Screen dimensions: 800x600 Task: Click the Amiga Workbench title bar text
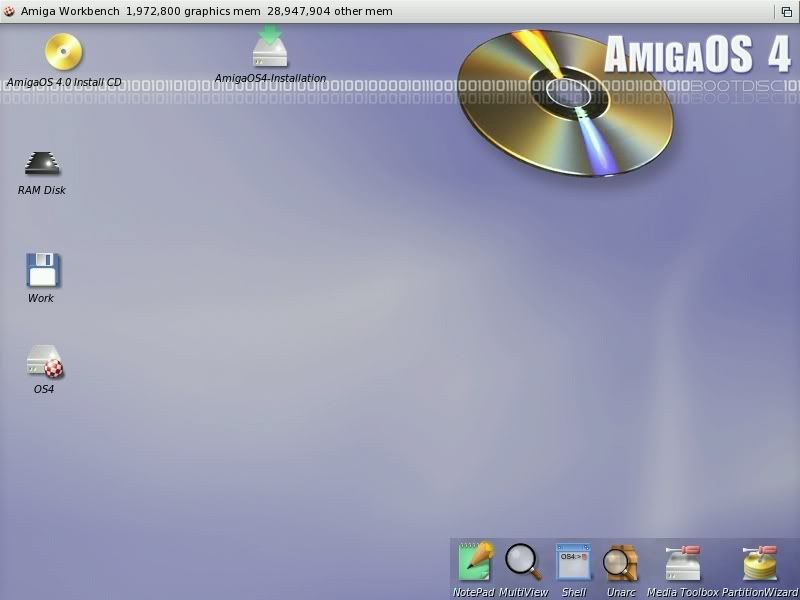point(70,11)
